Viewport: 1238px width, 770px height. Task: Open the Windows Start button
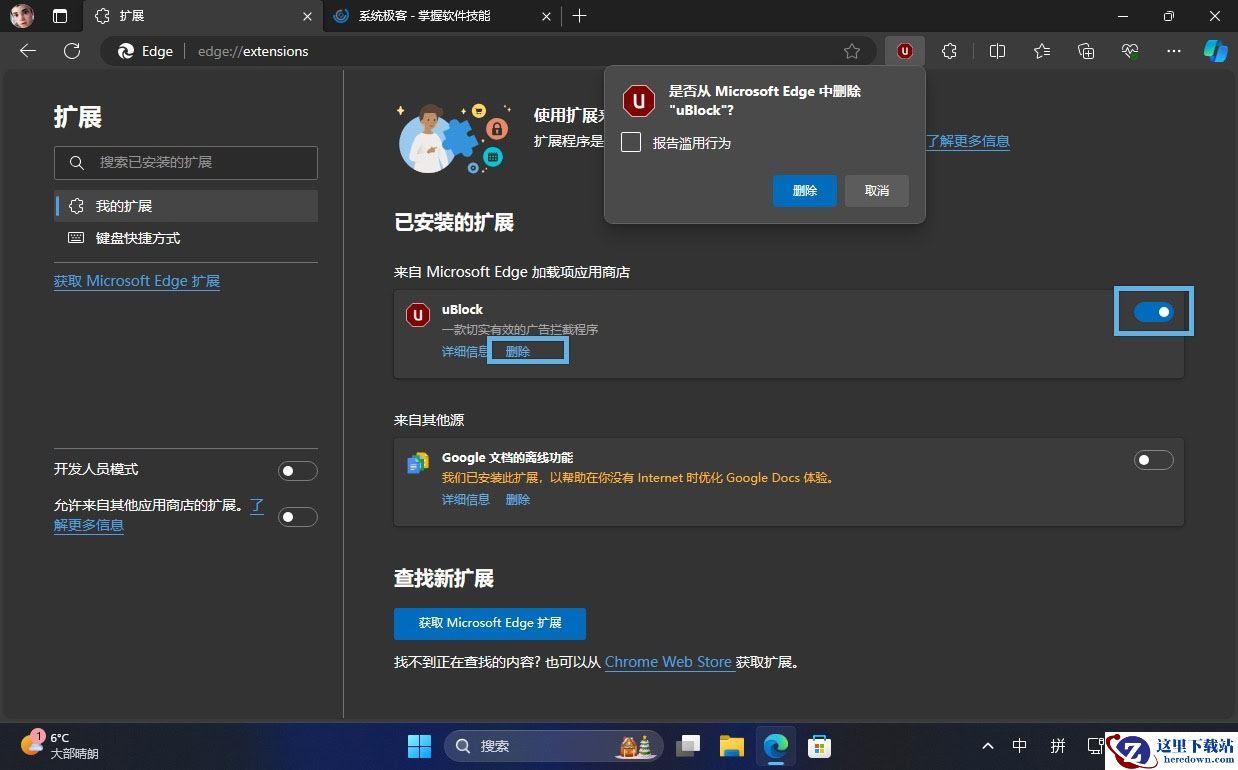pyautogui.click(x=420, y=746)
